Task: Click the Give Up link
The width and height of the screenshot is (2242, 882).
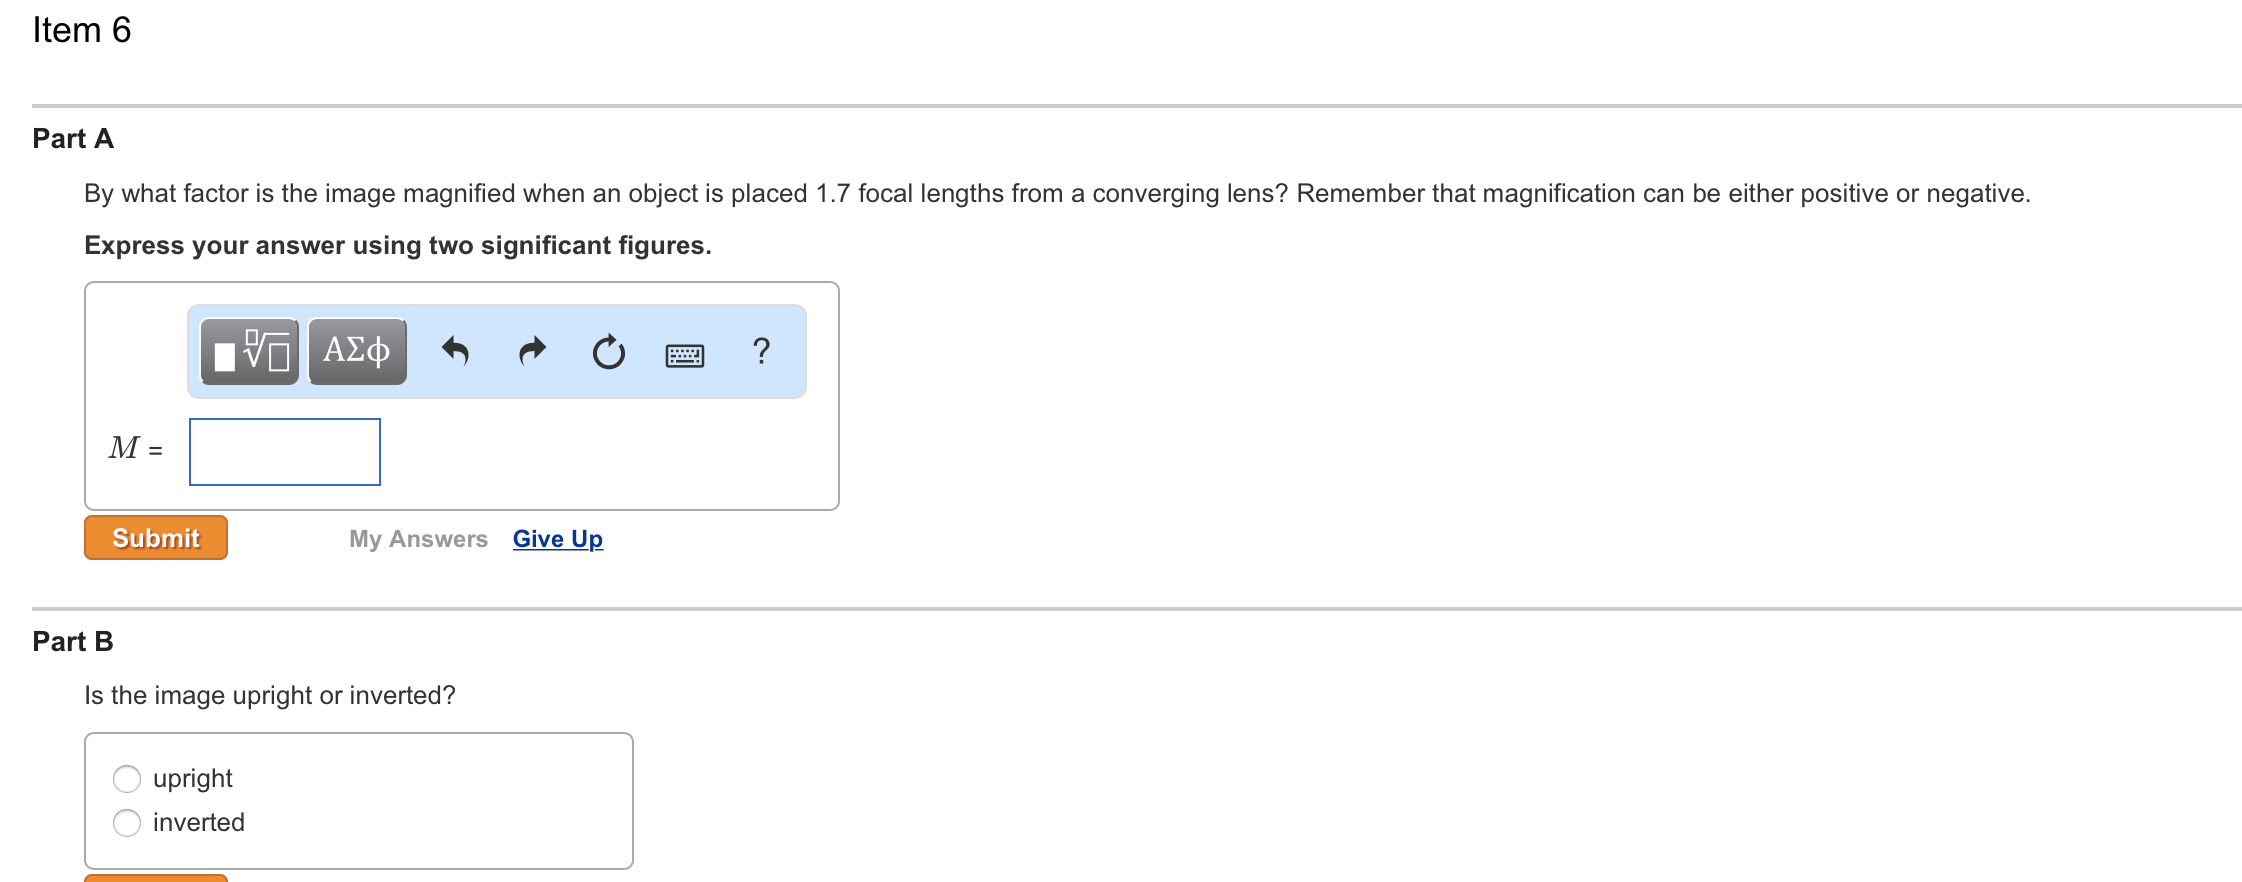Action: [558, 539]
